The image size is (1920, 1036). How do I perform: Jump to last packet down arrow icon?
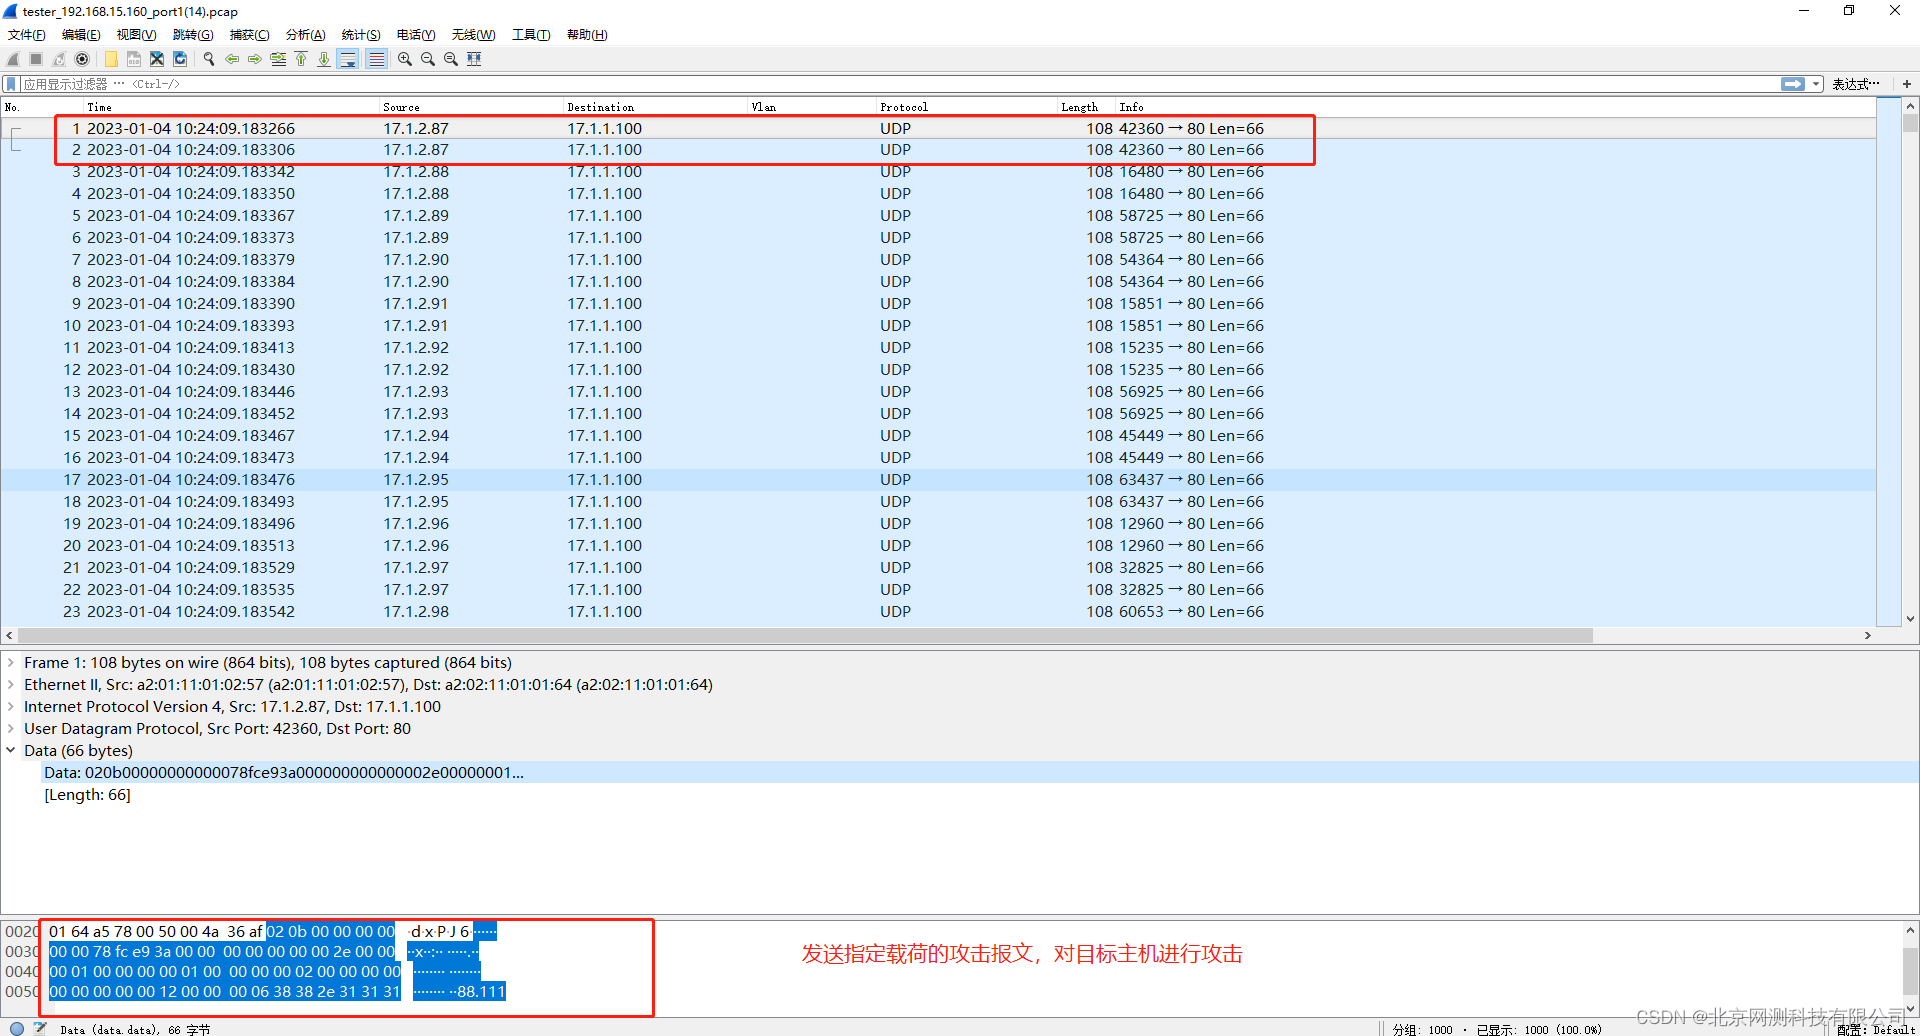[324, 59]
